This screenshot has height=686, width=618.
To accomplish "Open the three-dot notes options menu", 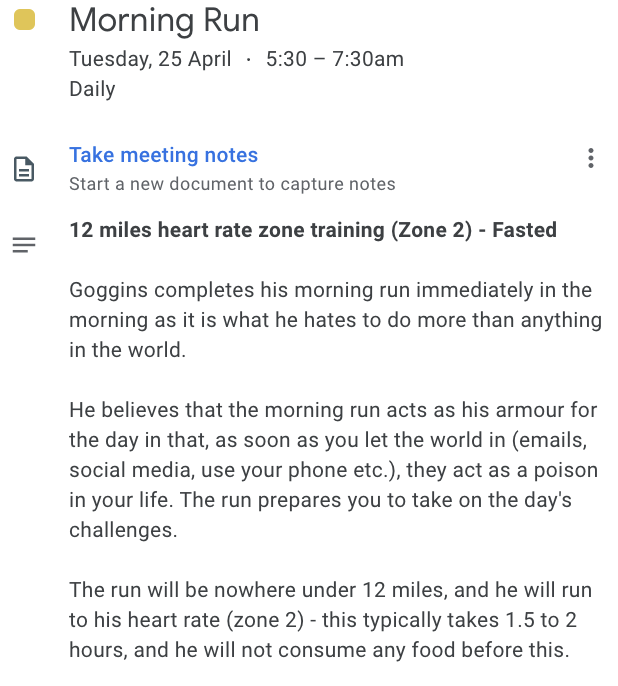I will [x=591, y=158].
